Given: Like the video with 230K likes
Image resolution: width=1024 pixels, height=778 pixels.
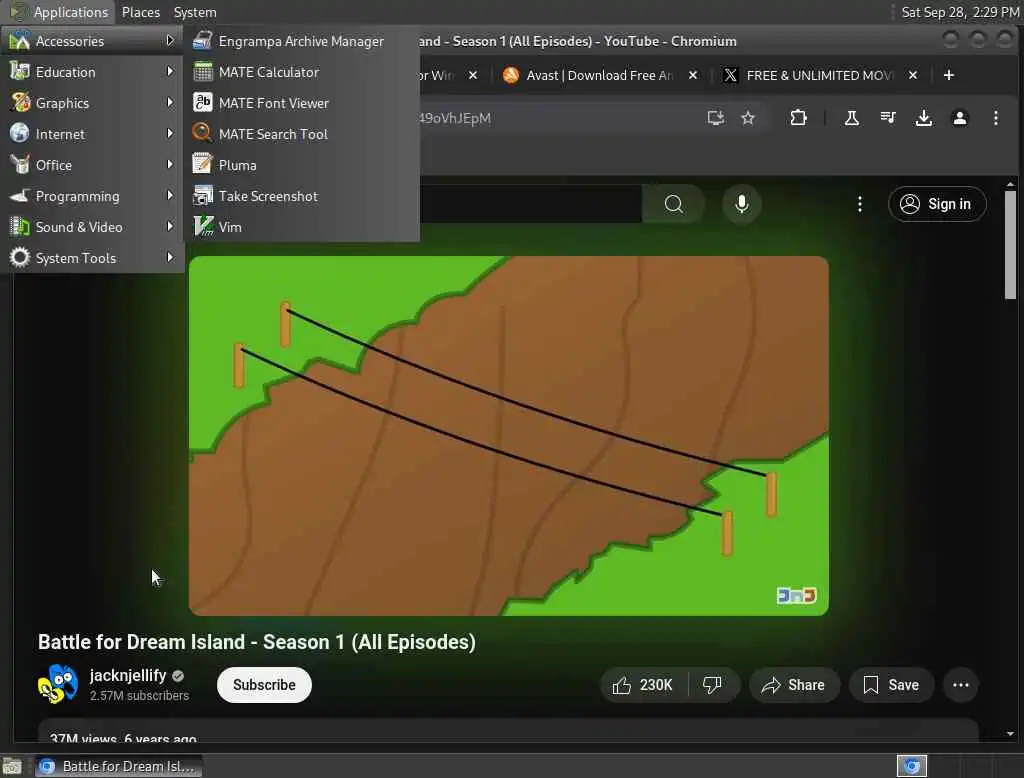Looking at the screenshot, I should (x=643, y=685).
